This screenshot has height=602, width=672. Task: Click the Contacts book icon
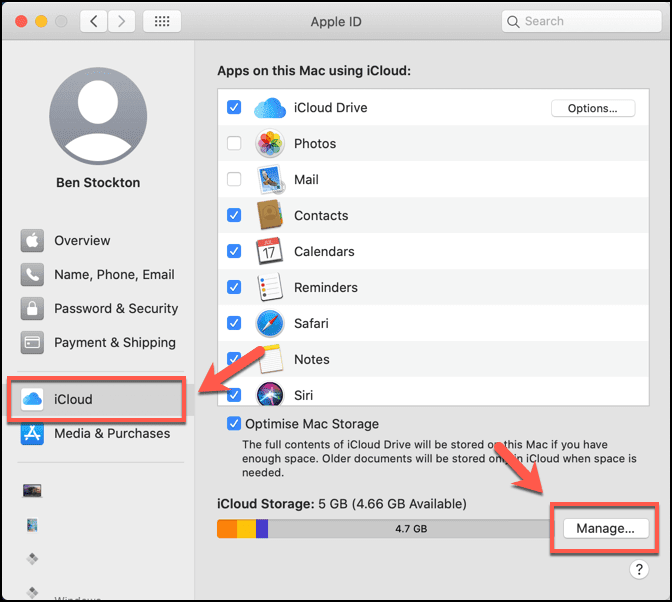tap(270, 216)
